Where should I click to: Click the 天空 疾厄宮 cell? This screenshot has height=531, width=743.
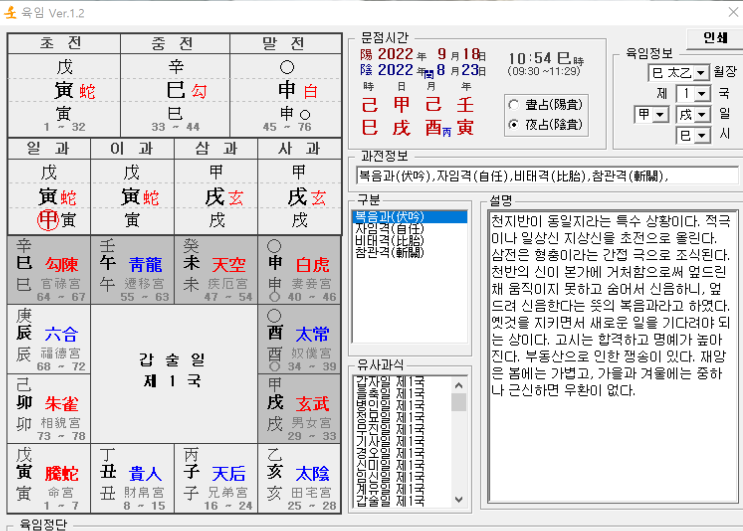pyautogui.click(x=216, y=270)
